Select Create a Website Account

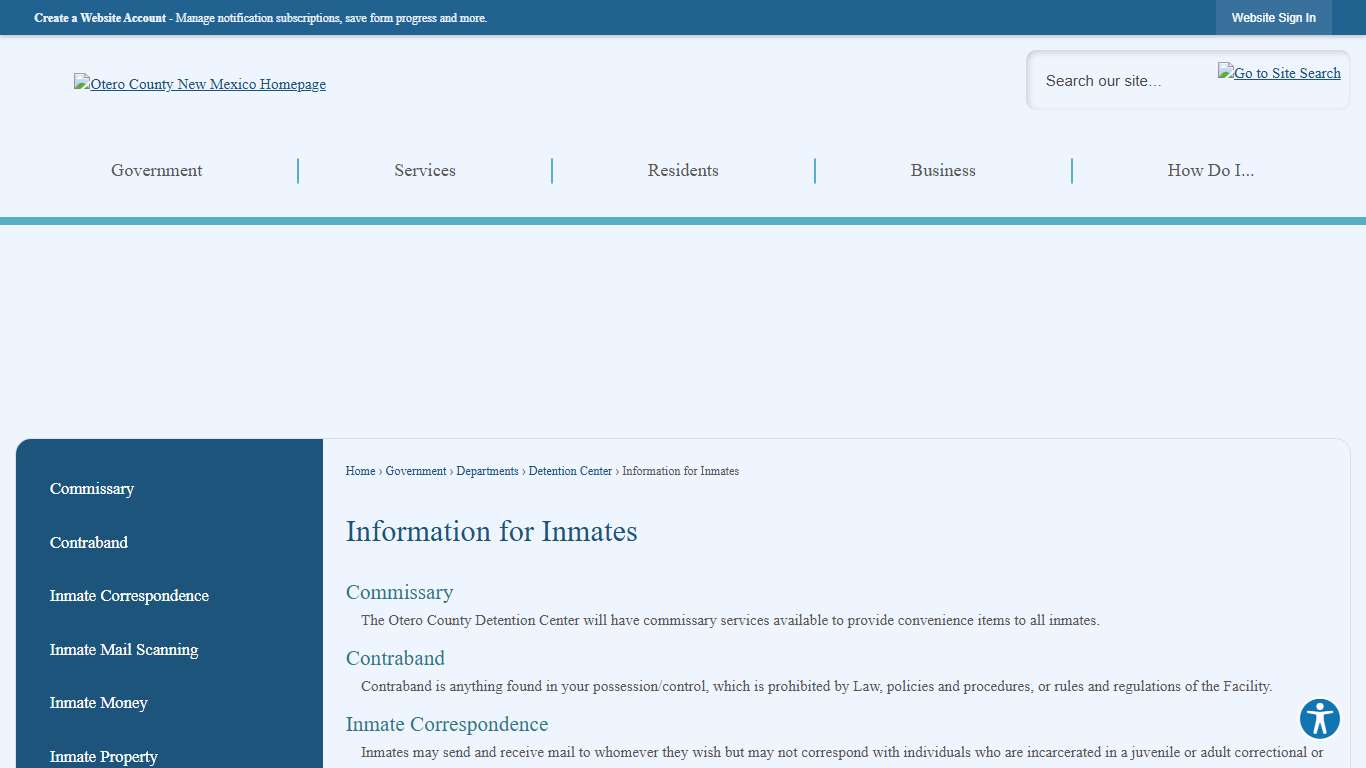[x=100, y=17]
